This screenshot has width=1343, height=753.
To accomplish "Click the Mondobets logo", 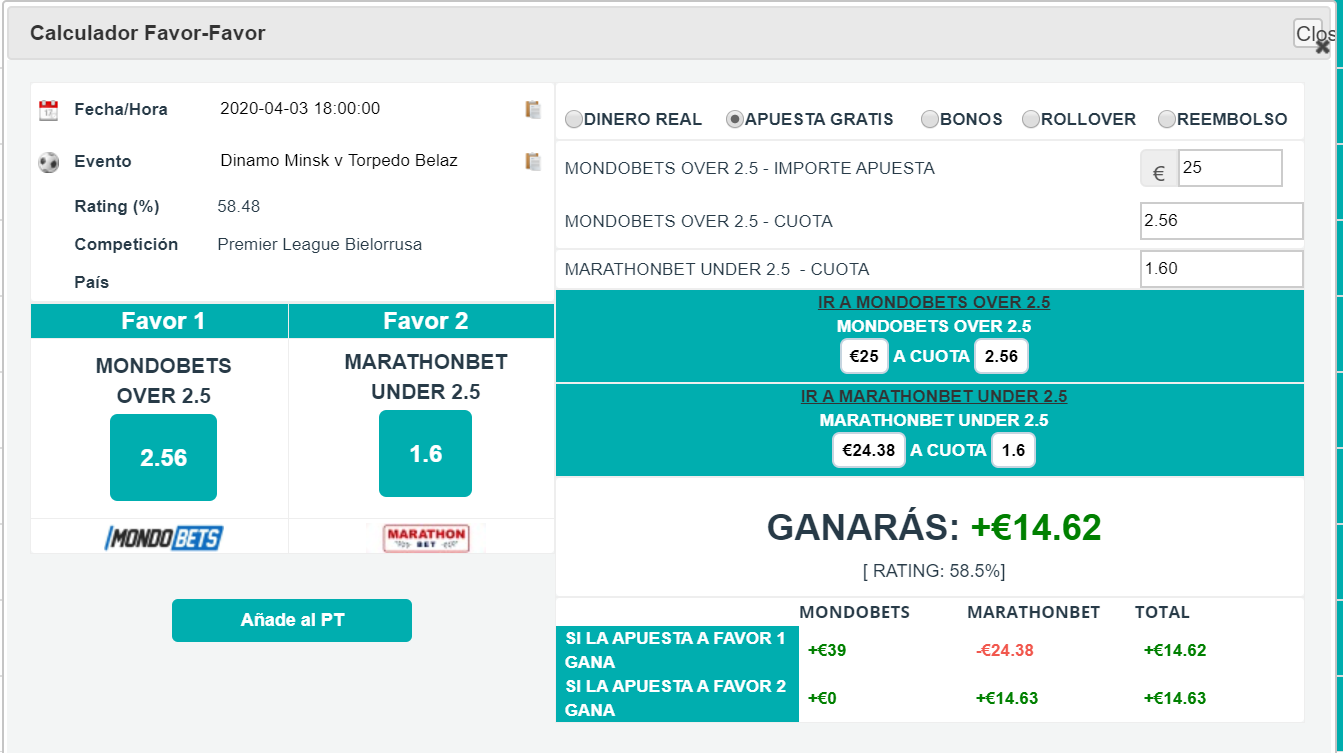I will pyautogui.click(x=164, y=538).
